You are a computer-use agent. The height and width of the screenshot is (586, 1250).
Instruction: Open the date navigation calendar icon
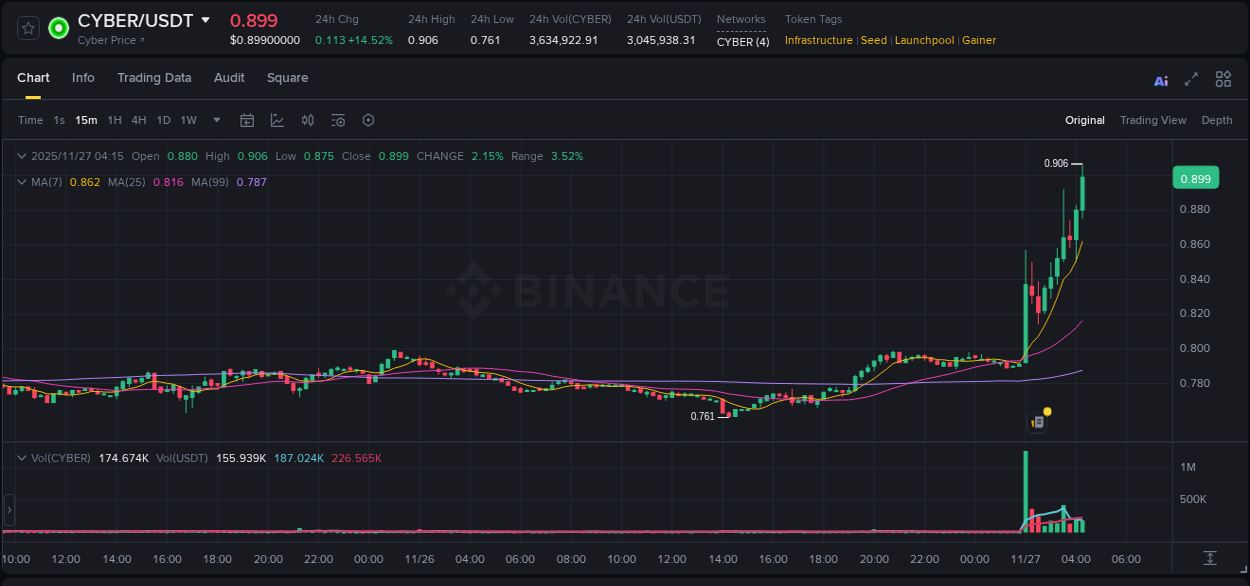(x=247, y=120)
